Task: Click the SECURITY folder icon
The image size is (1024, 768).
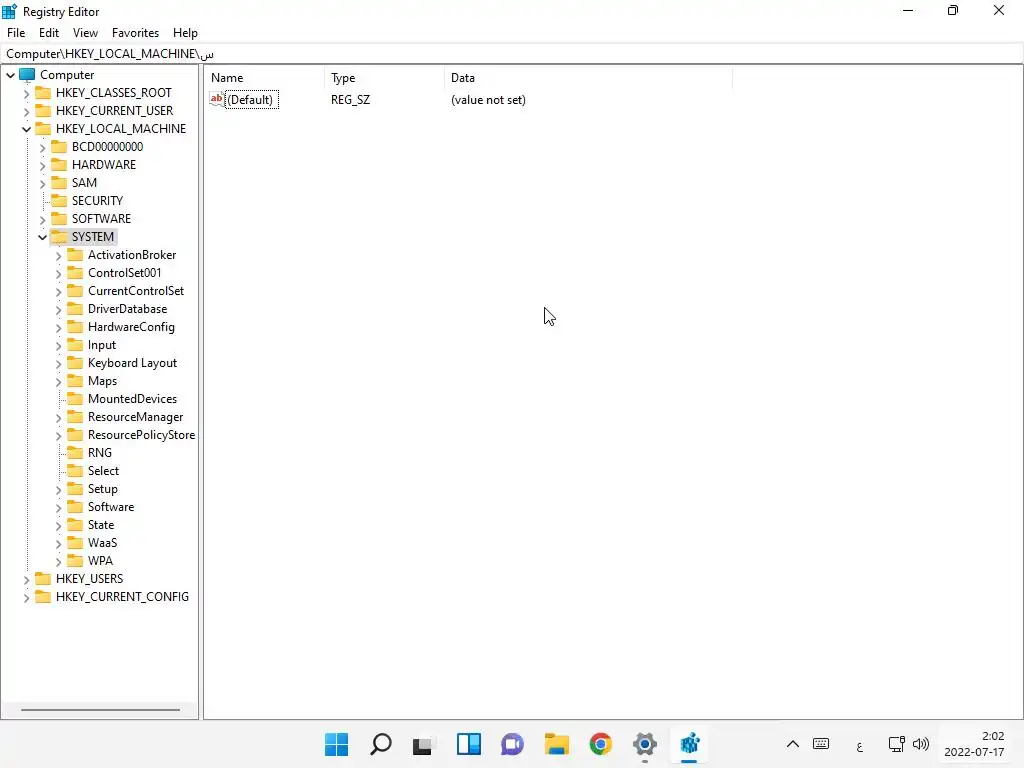Action: 59,200
